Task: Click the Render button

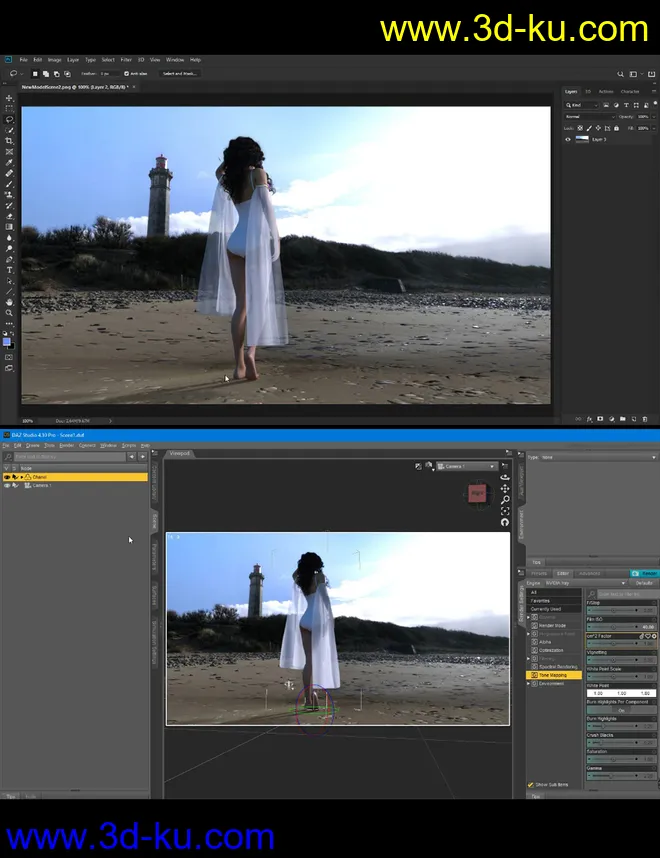Action: point(643,573)
